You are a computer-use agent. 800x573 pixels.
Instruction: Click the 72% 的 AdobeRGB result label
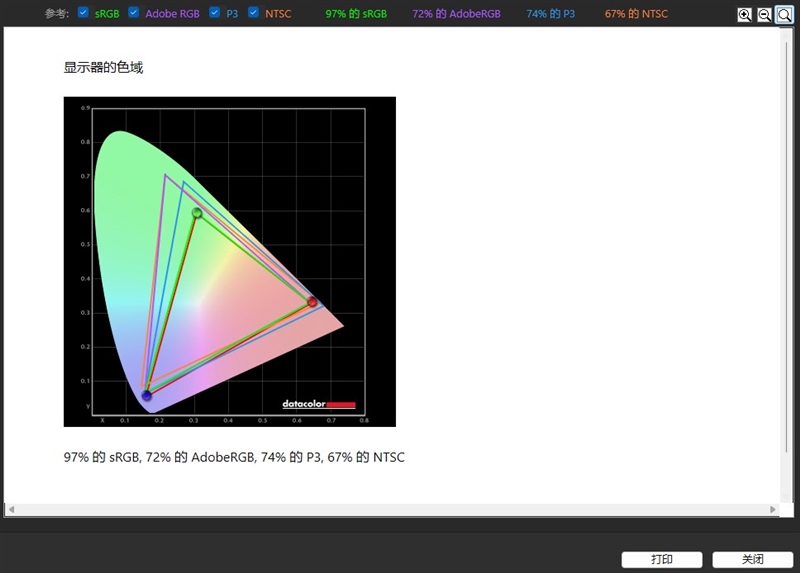click(x=456, y=14)
